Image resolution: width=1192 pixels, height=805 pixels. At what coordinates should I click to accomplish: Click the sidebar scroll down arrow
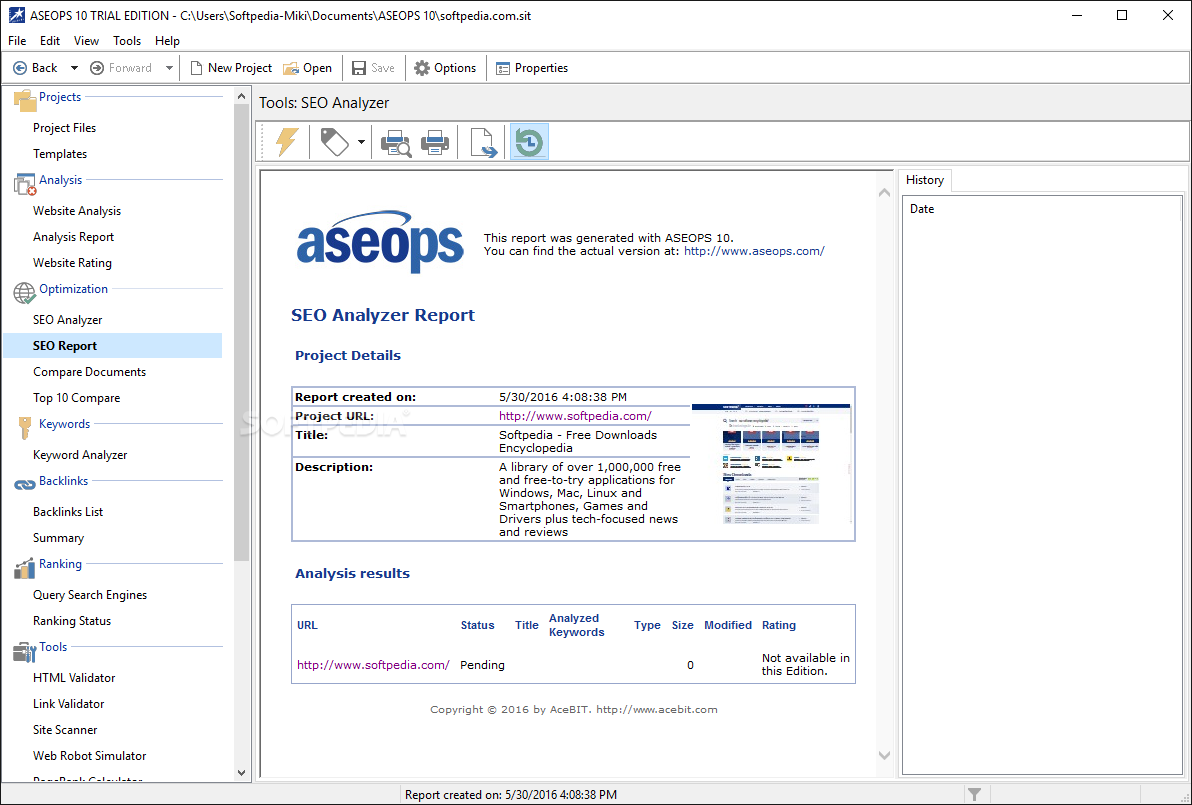[242, 772]
